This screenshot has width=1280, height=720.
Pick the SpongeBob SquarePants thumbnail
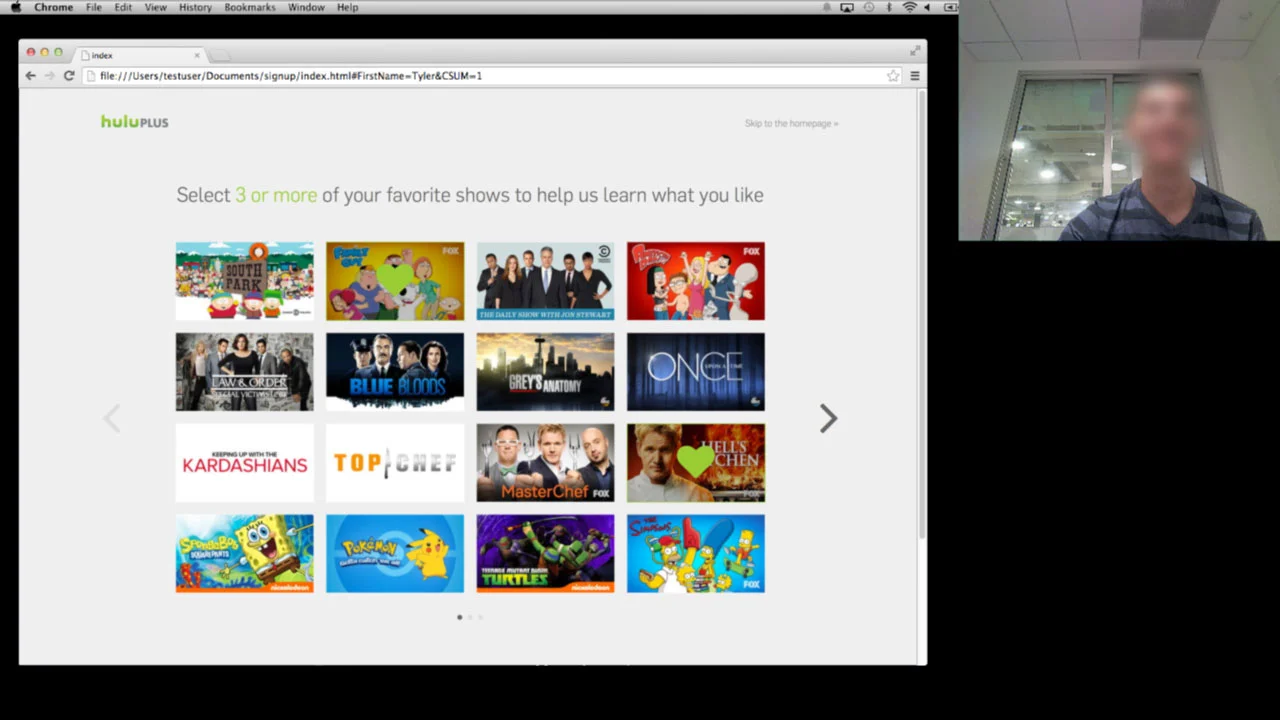click(x=244, y=554)
